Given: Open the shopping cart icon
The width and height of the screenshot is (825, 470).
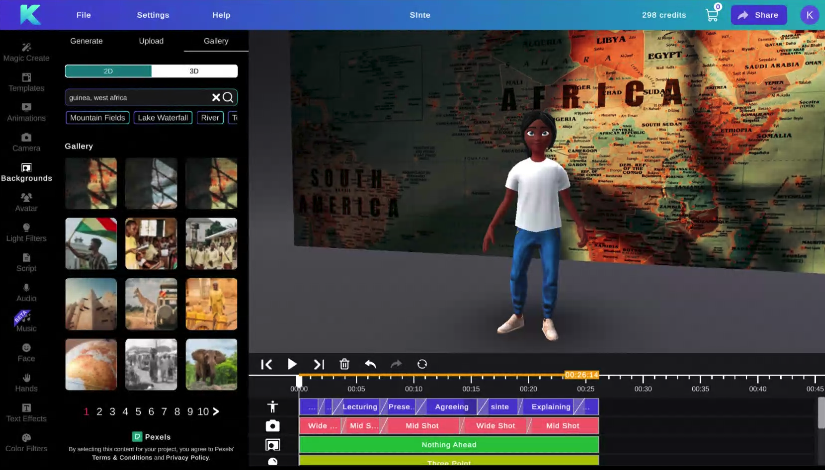Looking at the screenshot, I should coord(712,15).
